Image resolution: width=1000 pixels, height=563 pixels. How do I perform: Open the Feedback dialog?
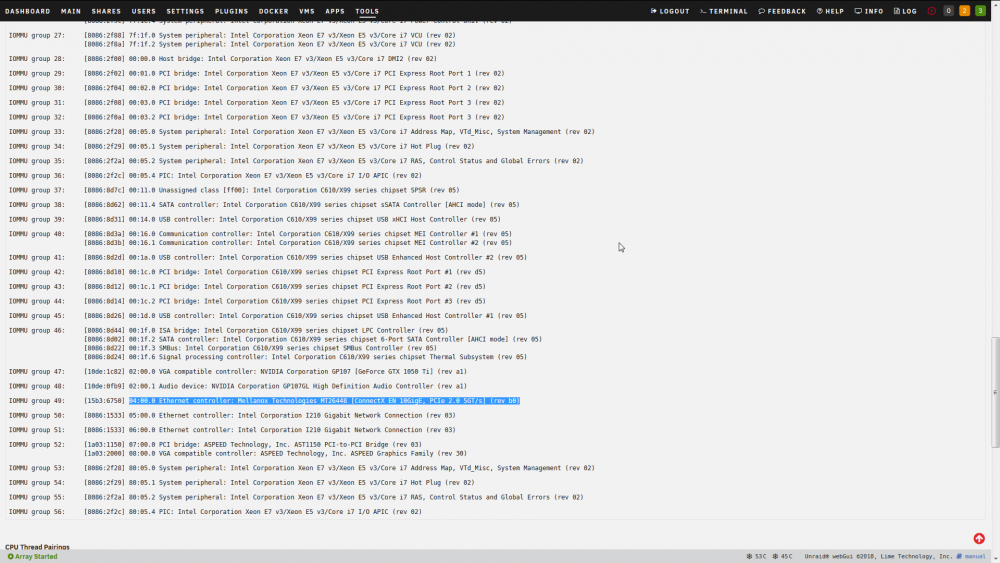point(782,11)
